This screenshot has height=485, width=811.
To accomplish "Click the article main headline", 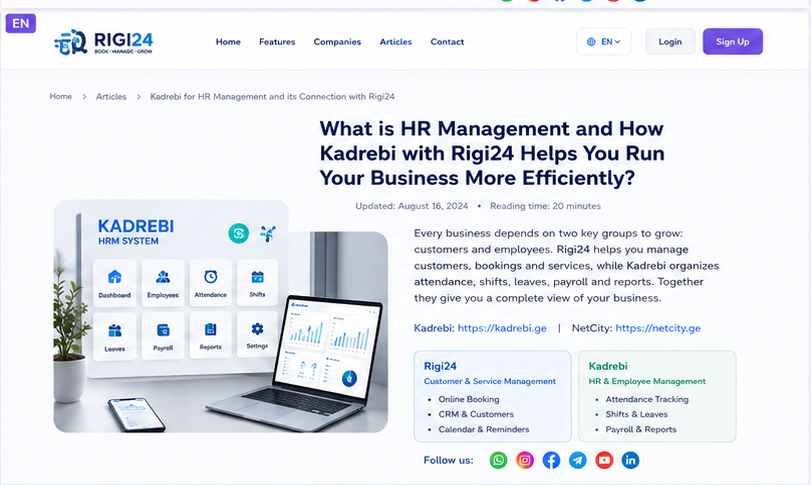I will [492, 153].
